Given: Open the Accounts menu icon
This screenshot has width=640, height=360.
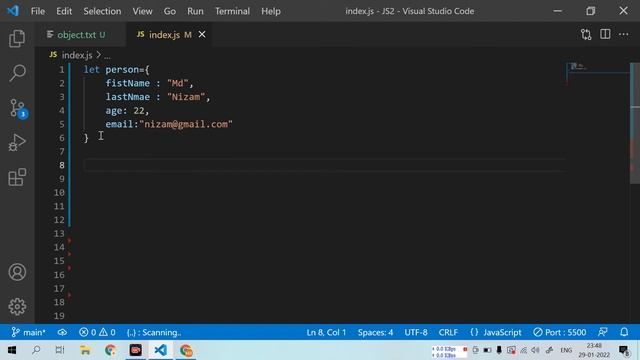Looking at the screenshot, I should pyautogui.click(x=17, y=272).
